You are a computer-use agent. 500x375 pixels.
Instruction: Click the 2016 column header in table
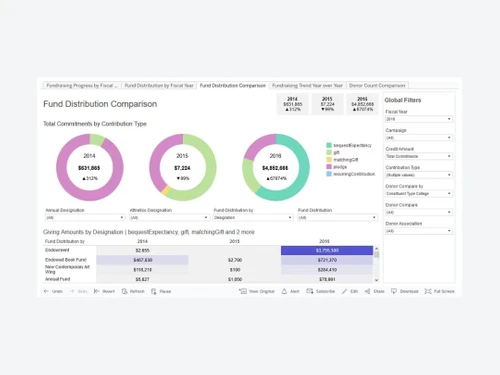324,241
